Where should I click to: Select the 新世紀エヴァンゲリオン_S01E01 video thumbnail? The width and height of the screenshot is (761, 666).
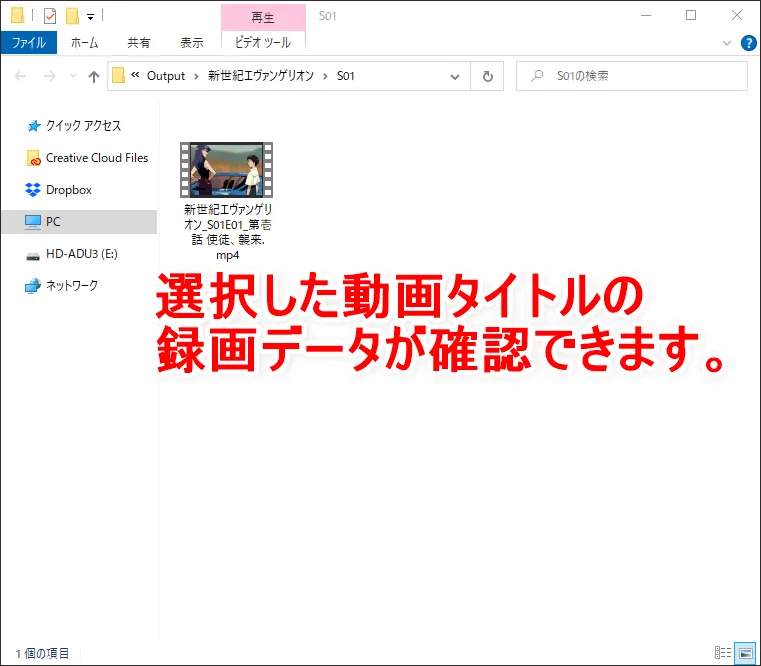click(x=227, y=170)
